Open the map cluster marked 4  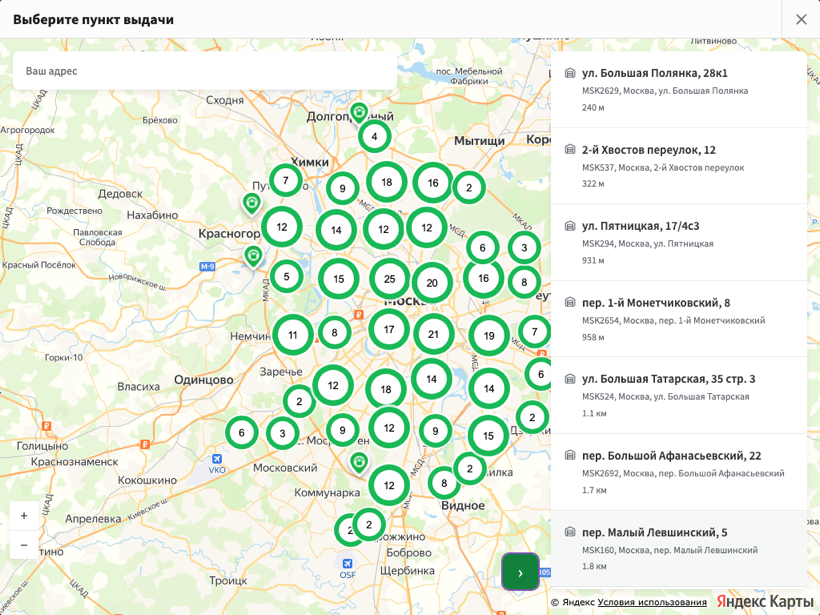374,136
